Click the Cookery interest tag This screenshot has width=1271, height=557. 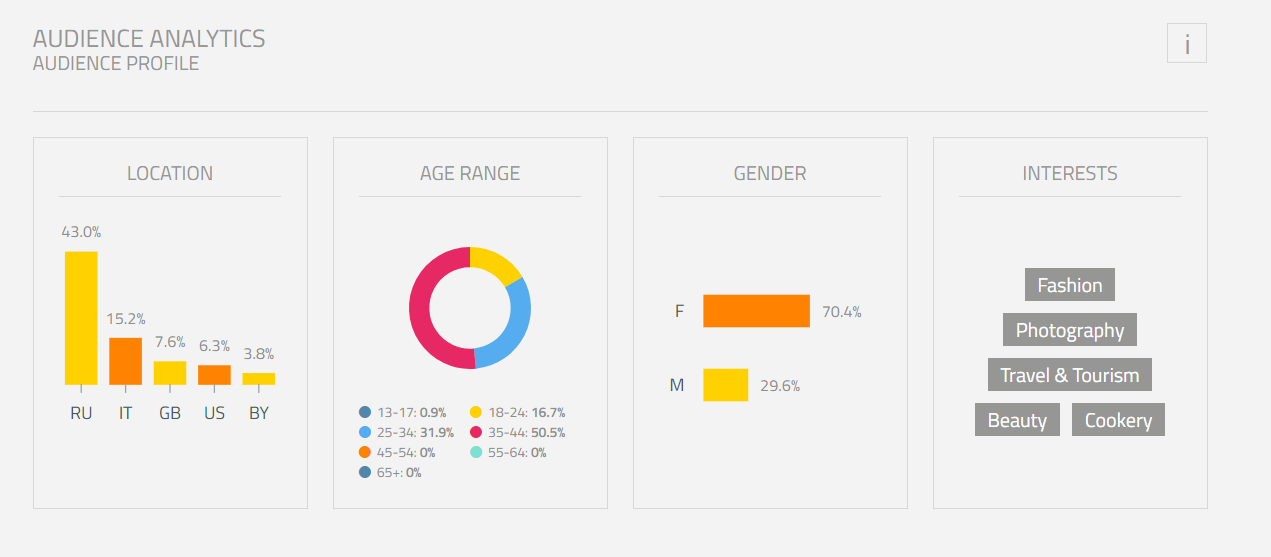point(1118,420)
